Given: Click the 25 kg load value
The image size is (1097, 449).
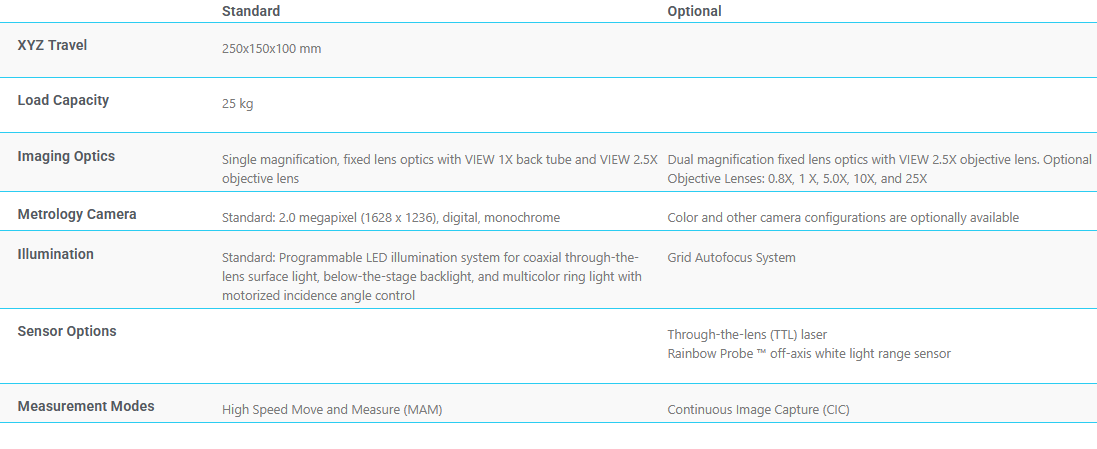Looking at the screenshot, I should point(237,104).
